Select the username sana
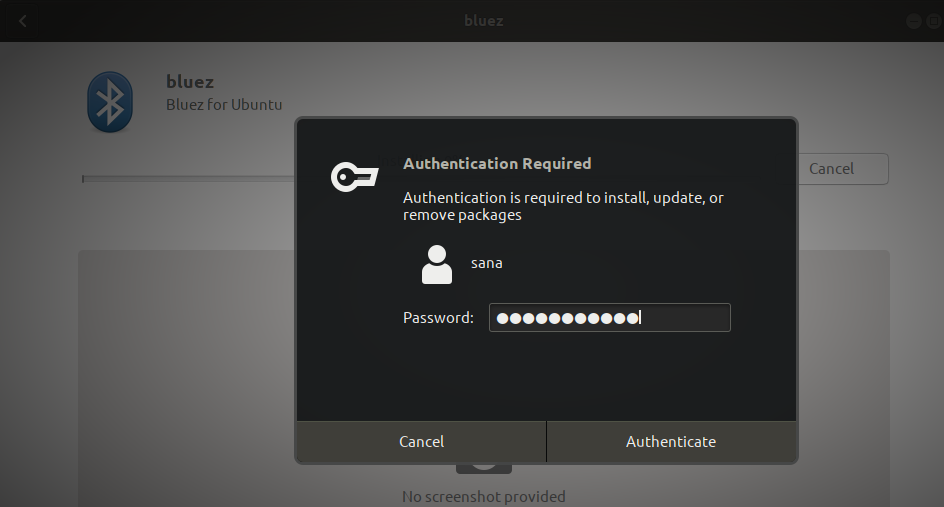The image size is (944, 507). coord(487,264)
